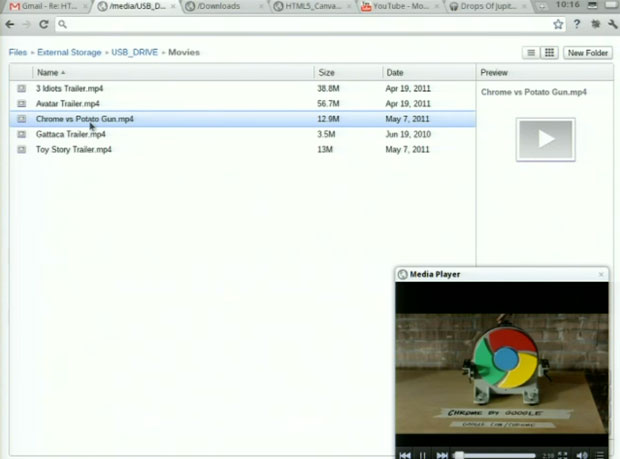This screenshot has width=620, height=459.
Task: Click video file icon beside Avatar Trailer
Action: 21,104
